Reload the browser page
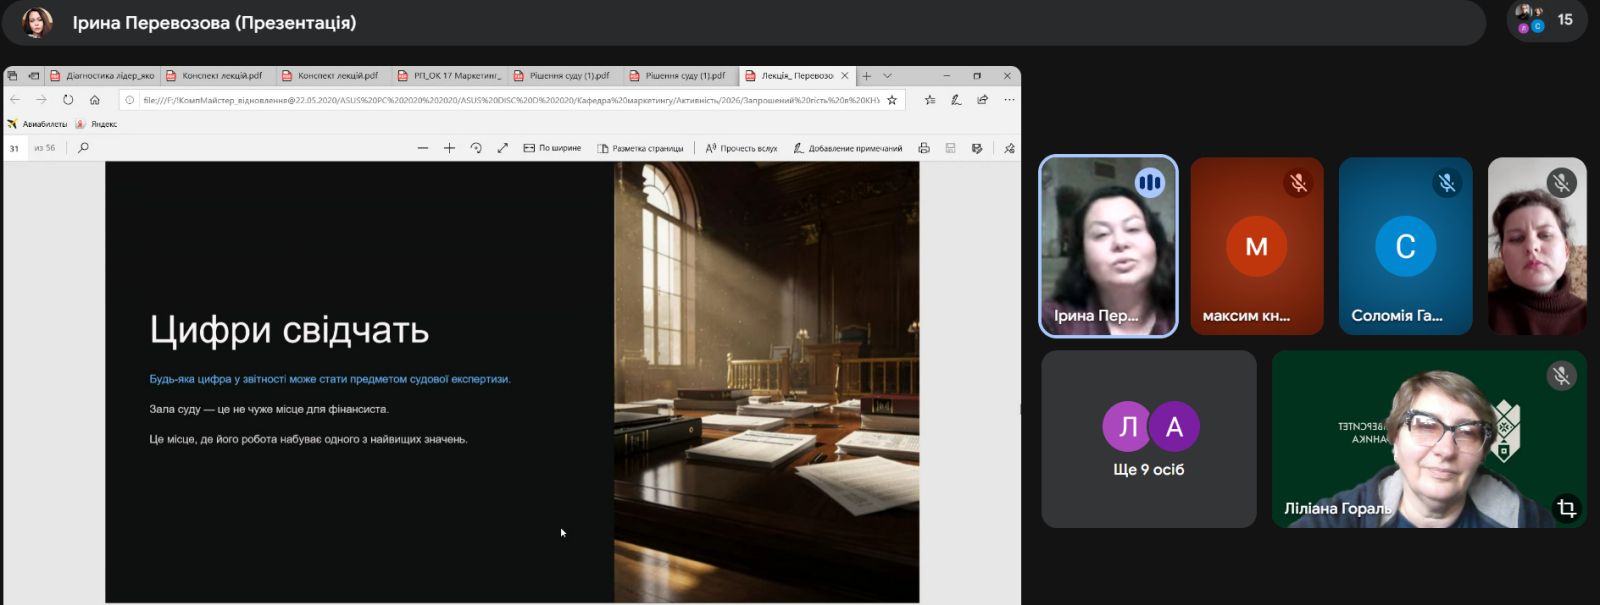 pos(68,100)
